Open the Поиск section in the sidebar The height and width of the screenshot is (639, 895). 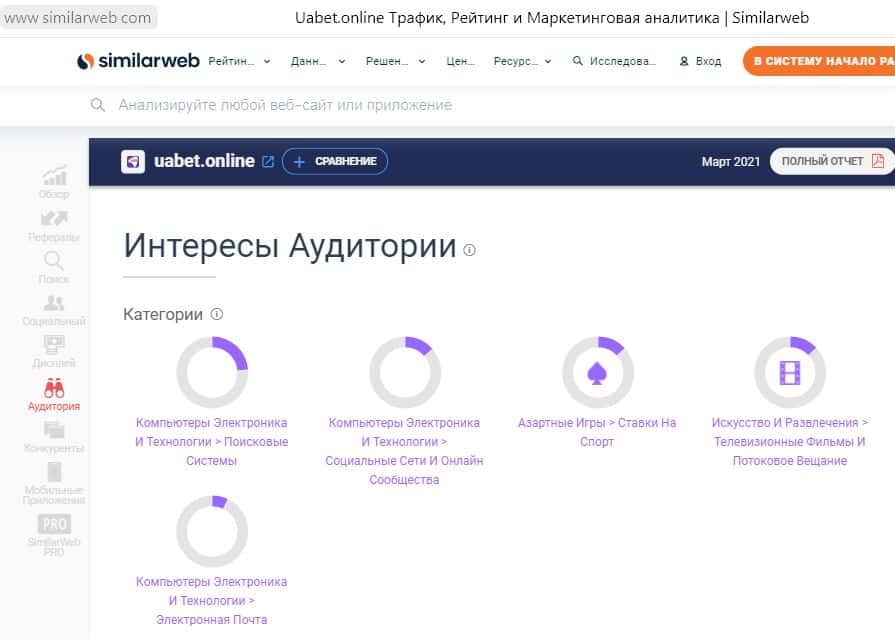pyautogui.click(x=54, y=267)
